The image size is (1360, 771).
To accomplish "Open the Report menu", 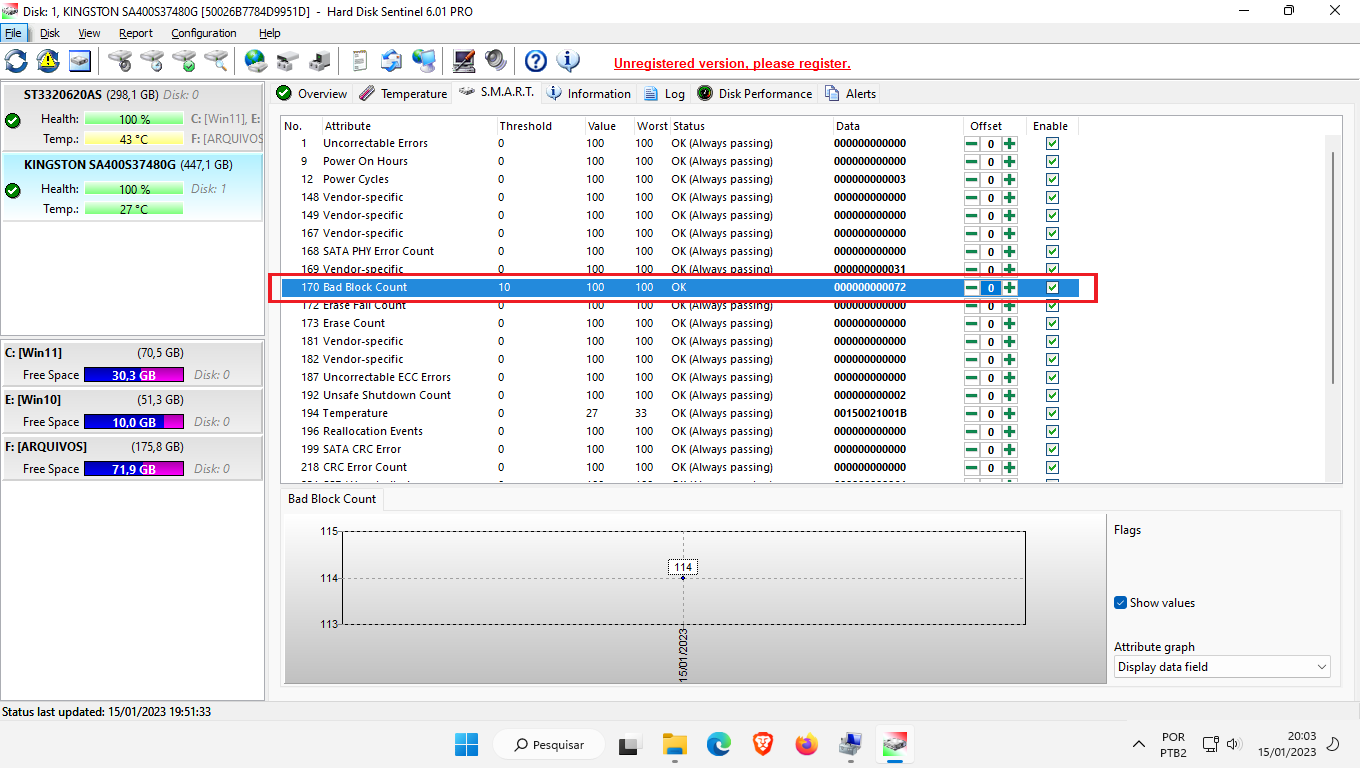I will tap(136, 33).
